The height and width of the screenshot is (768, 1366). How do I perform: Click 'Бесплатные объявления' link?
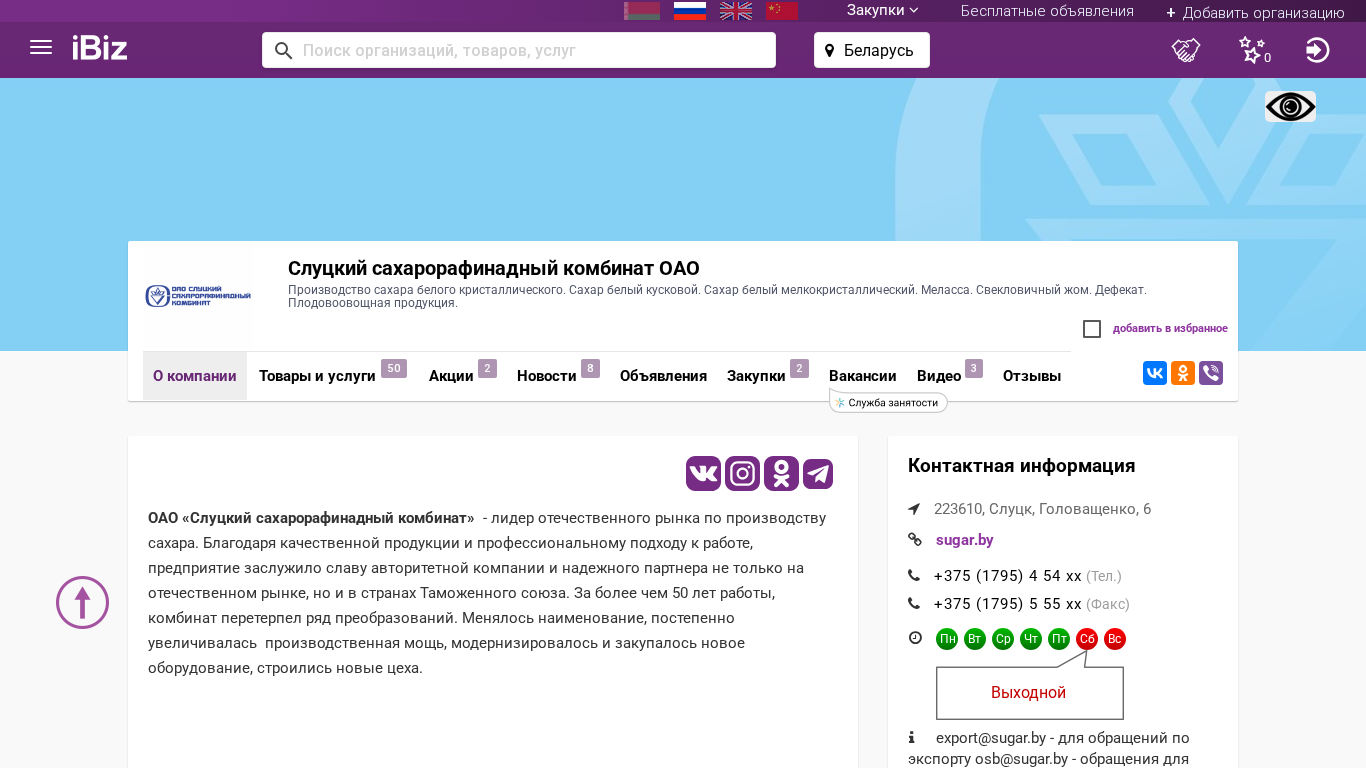pyautogui.click(x=1047, y=11)
